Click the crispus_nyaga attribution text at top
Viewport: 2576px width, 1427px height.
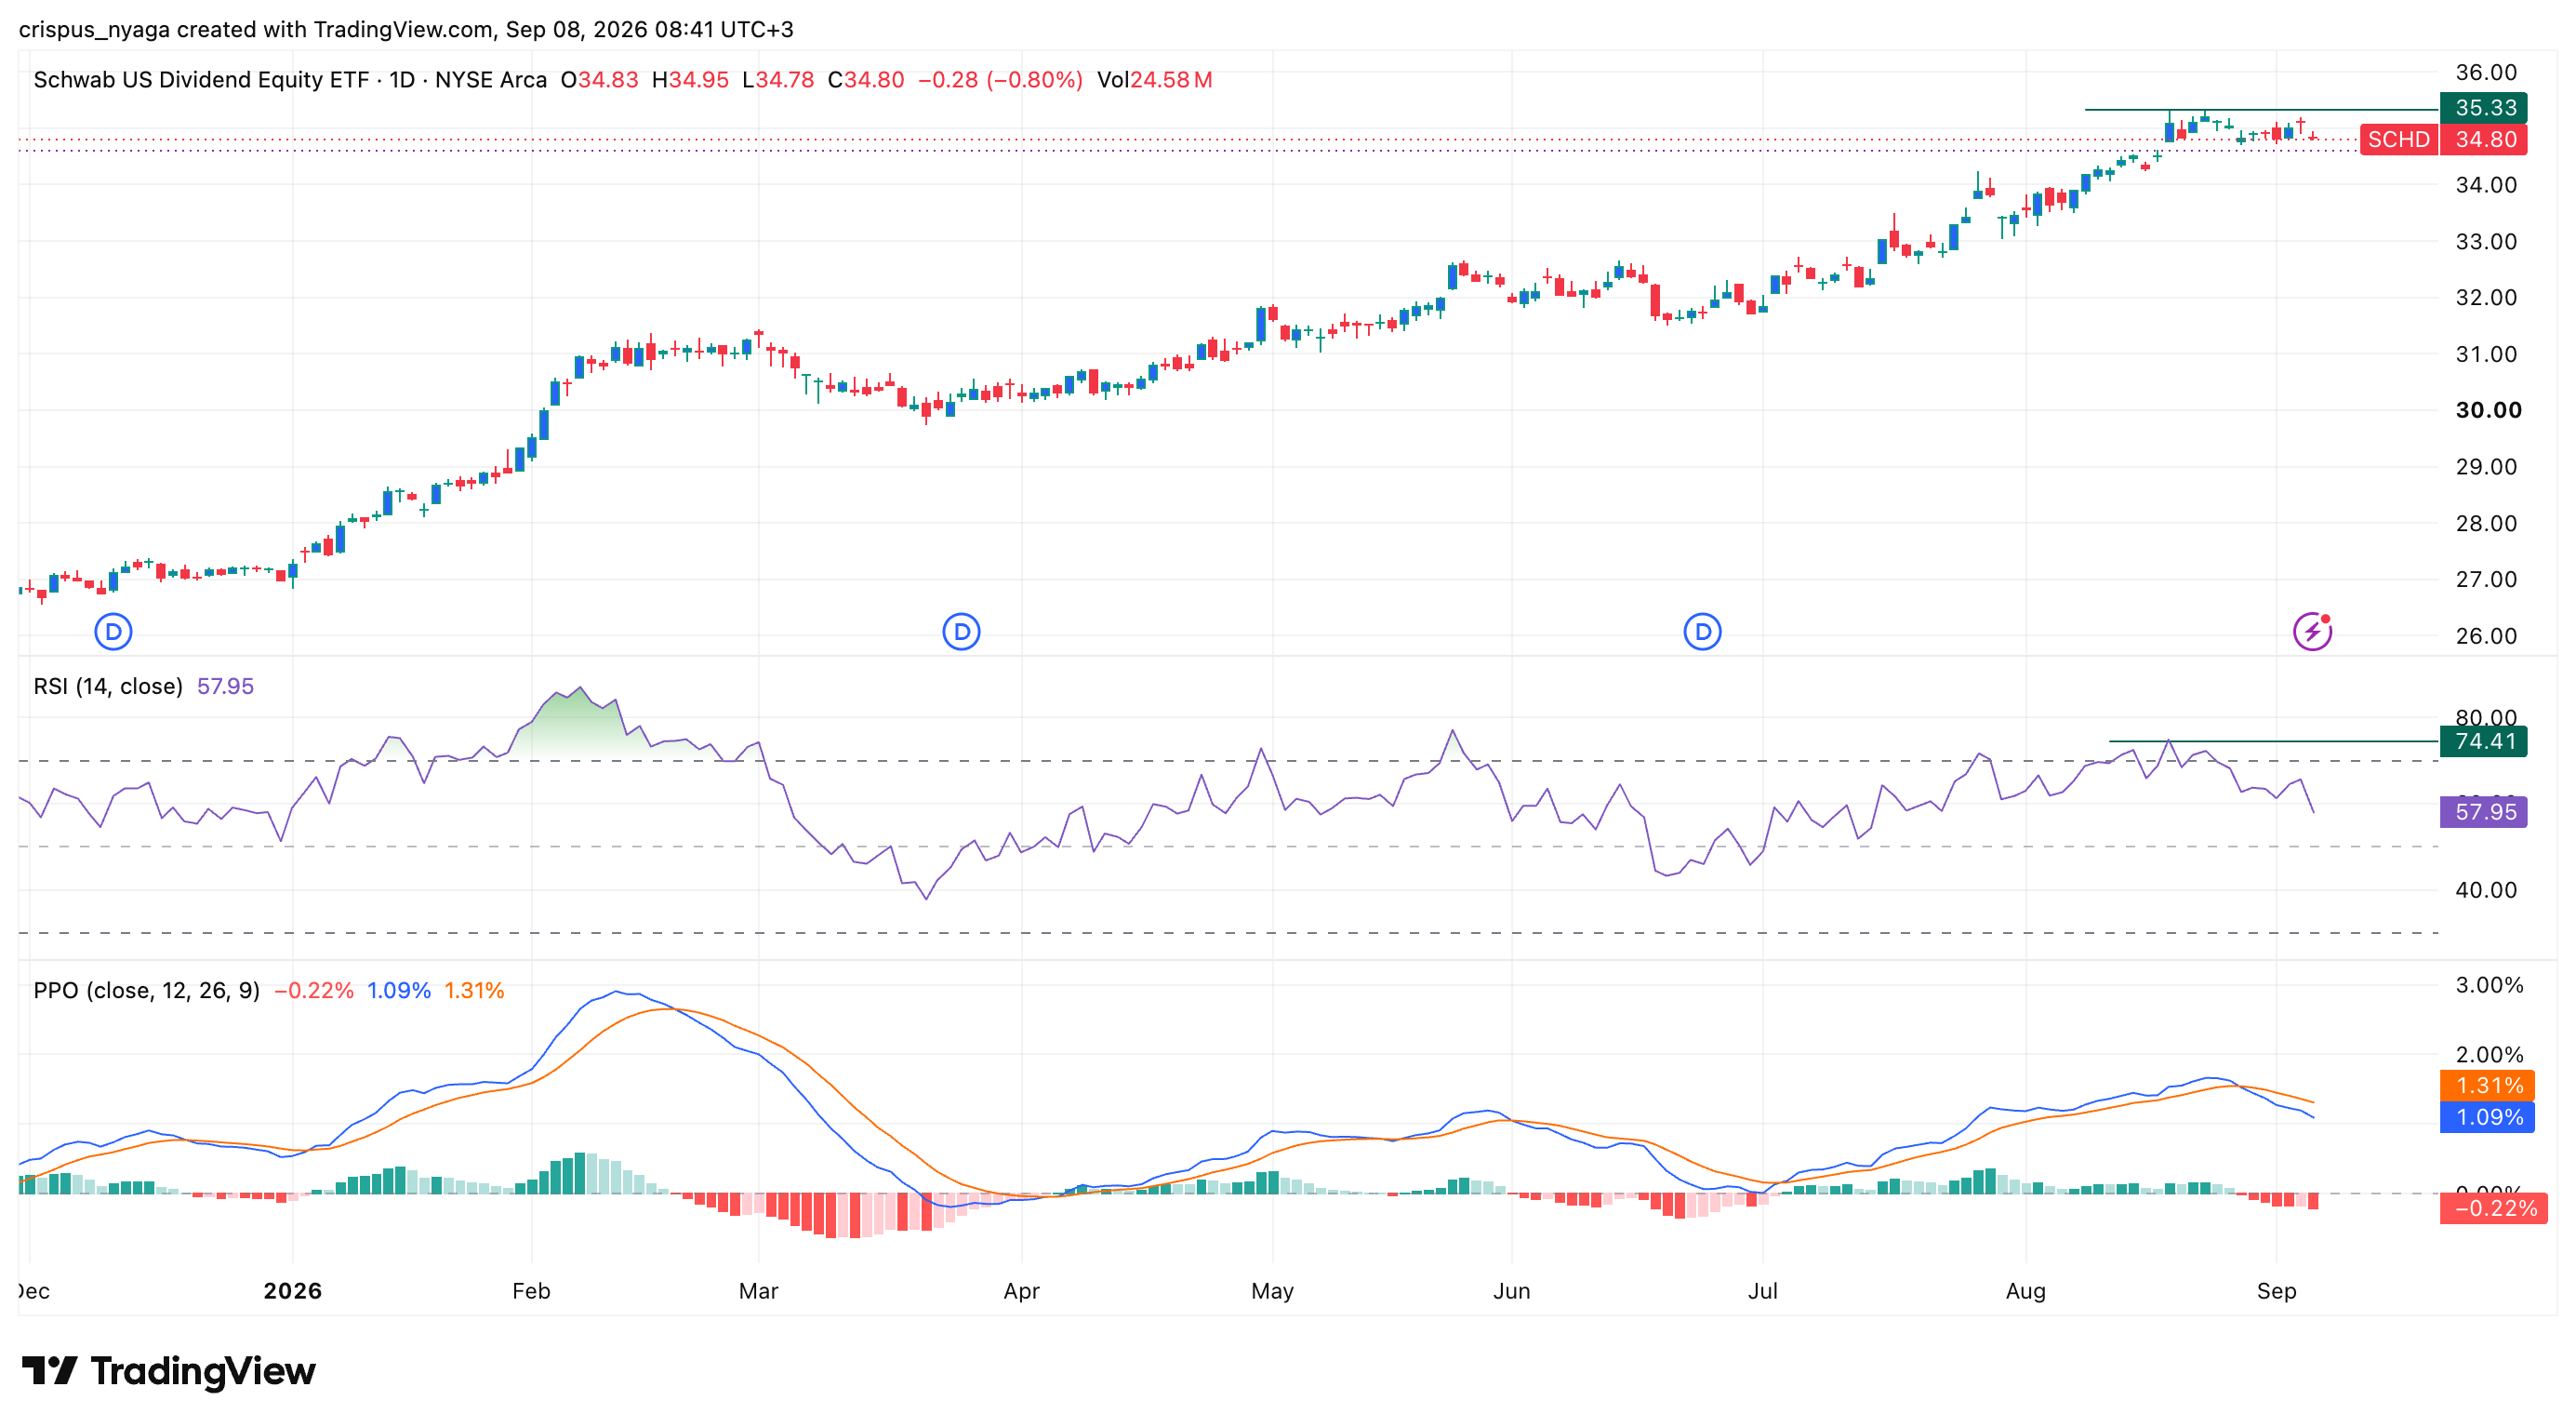[406, 29]
